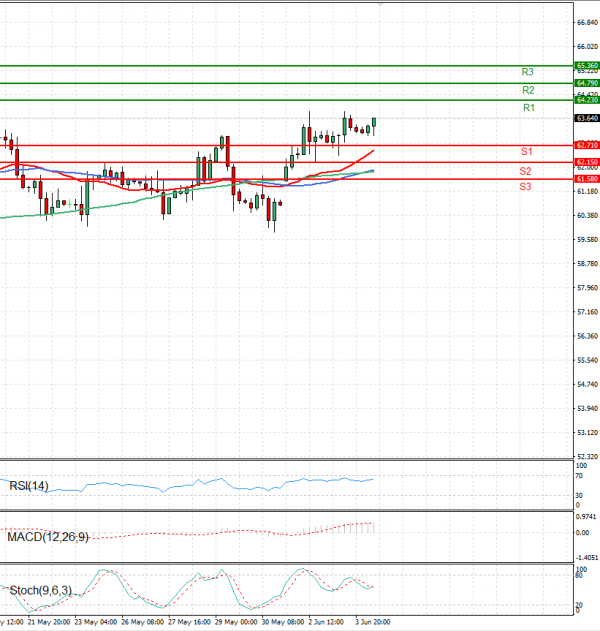Select the 64.230 price tag
Viewport: 600px width, 631px height.
tap(587, 100)
